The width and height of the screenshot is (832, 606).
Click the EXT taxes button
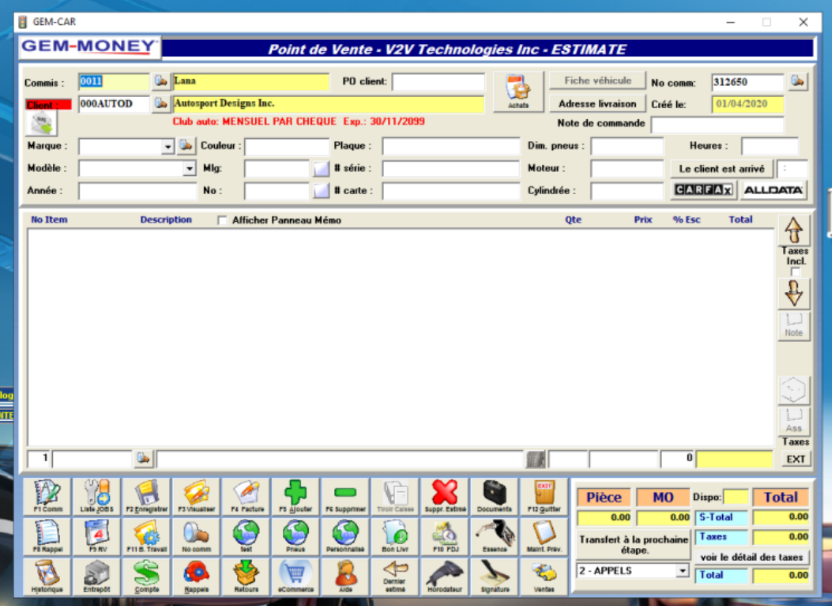click(795, 459)
